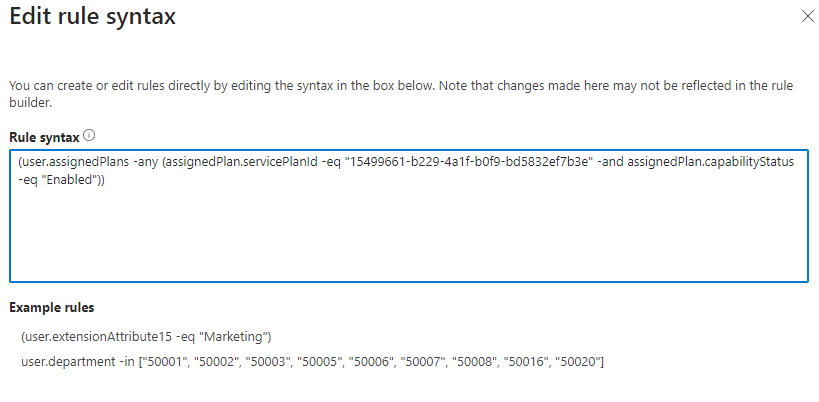The width and height of the screenshot is (819, 402).
Task: Click the Example rules heading
Action: click(x=51, y=307)
